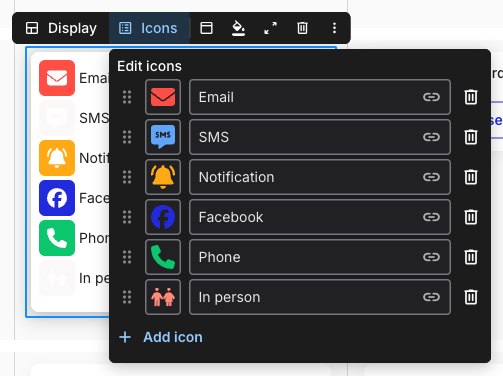Change the In person people icon
This screenshot has width=503, height=376.
[x=163, y=297]
